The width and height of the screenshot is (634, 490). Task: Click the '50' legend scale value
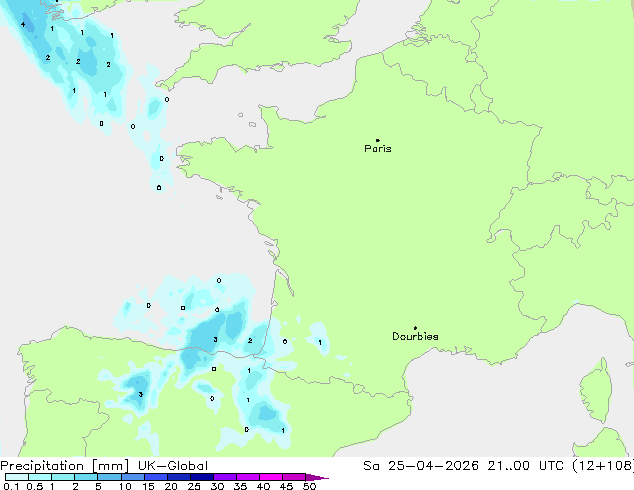pyautogui.click(x=309, y=486)
